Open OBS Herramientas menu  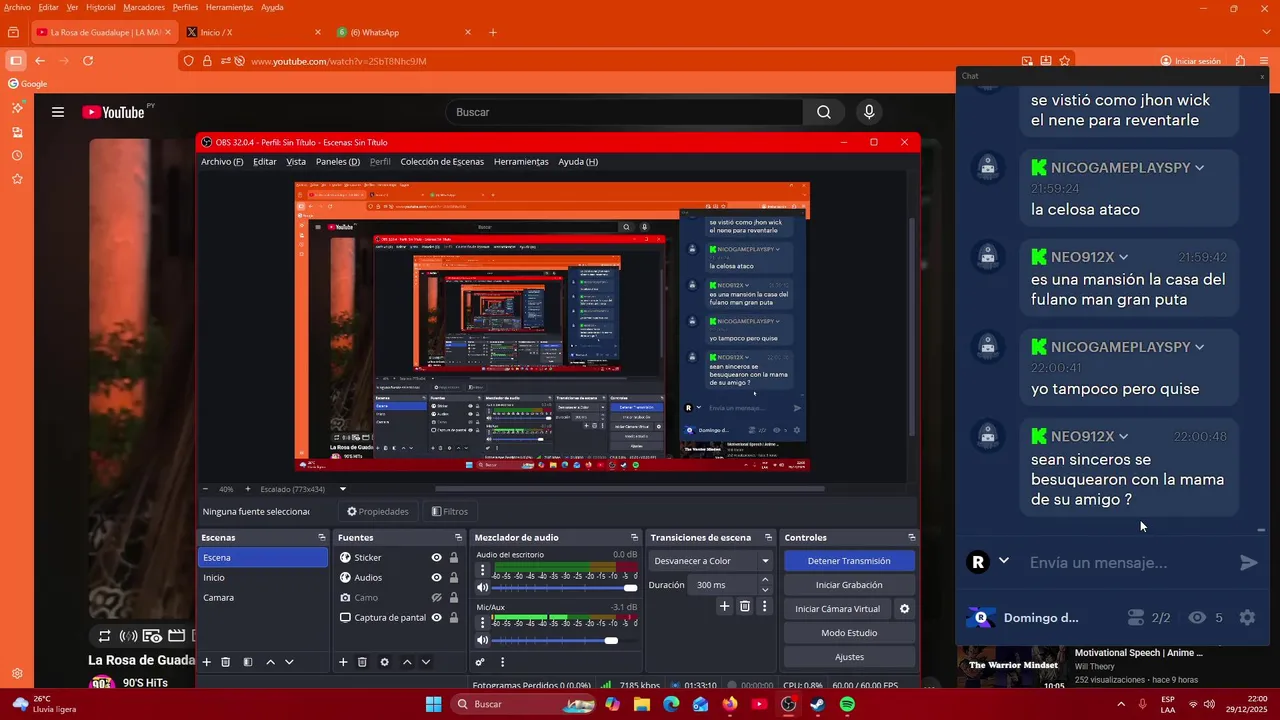tap(521, 162)
